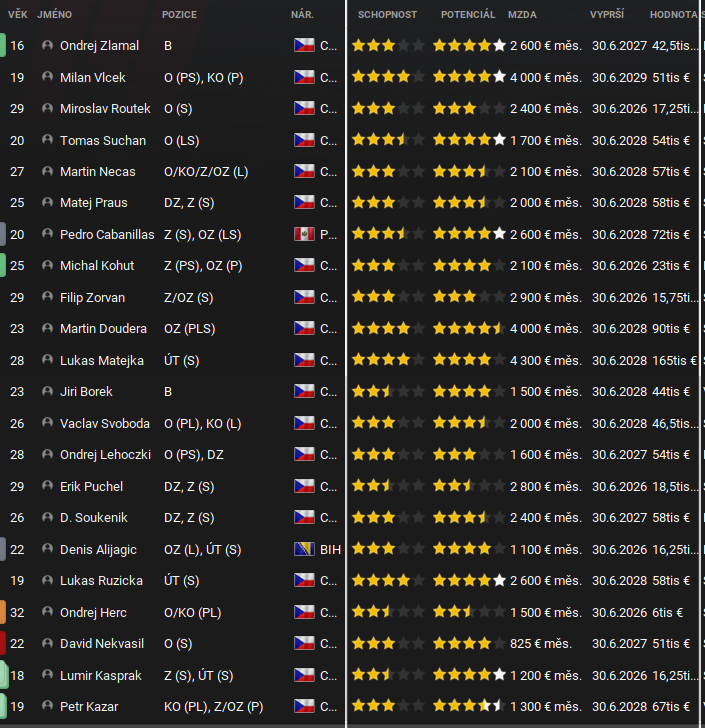Viewport: 705px width, 728px height.
Task: Sort by the NÁR. column header
Action: click(302, 14)
